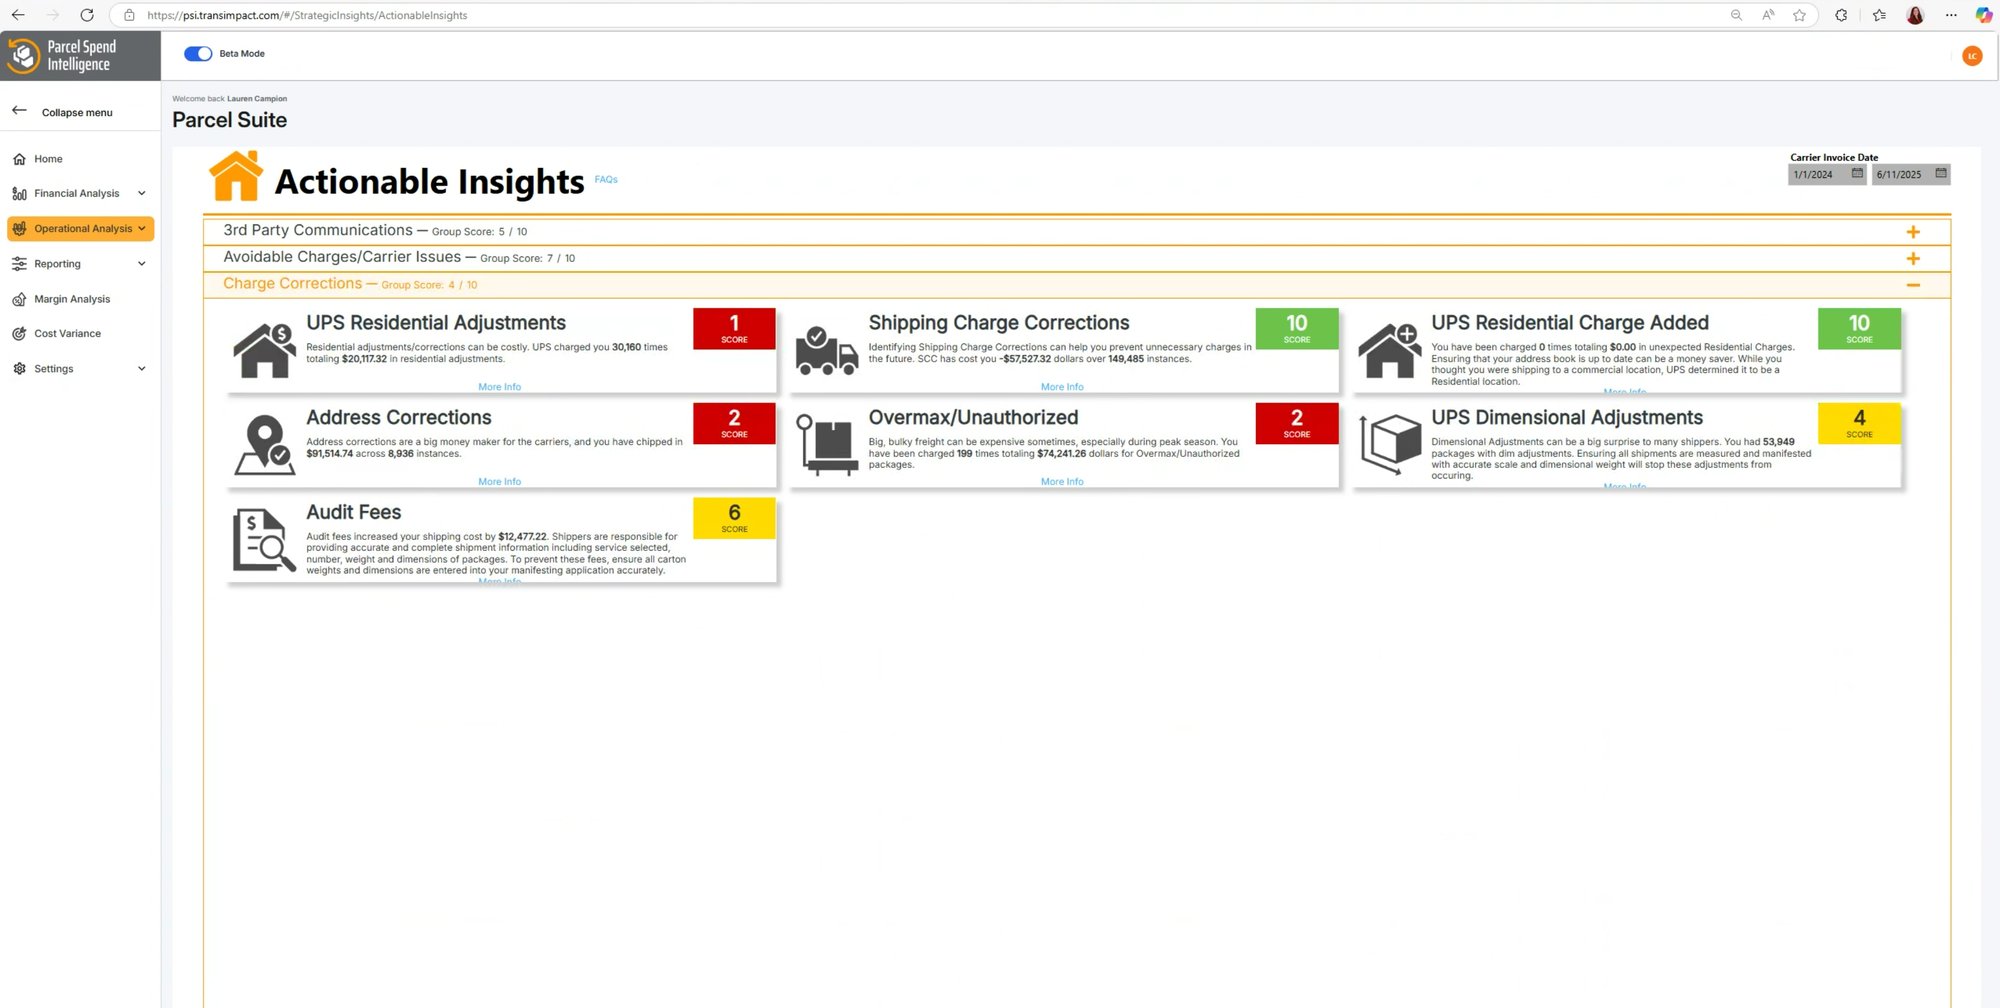Click the Financial Analysis chart icon
This screenshot has height=1008, width=2000.
[19, 194]
